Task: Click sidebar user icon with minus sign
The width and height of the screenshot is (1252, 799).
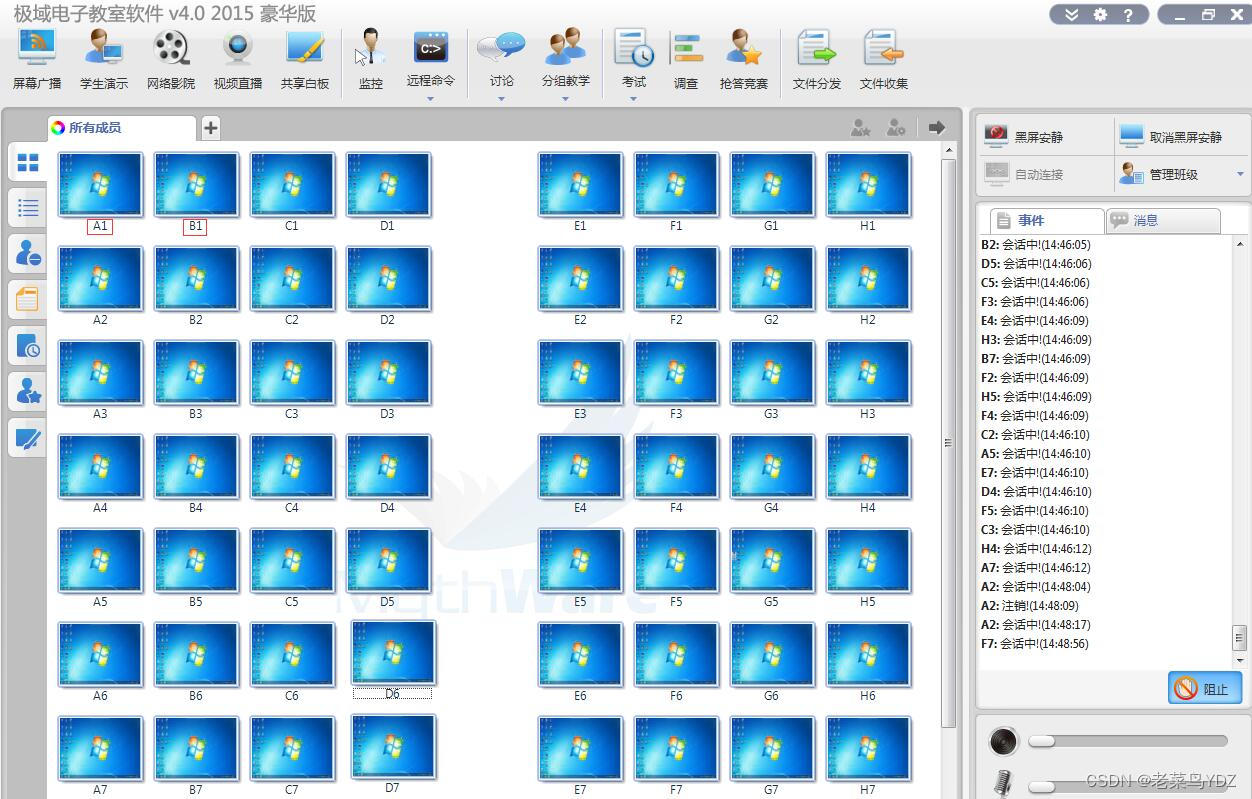Action: coord(27,254)
